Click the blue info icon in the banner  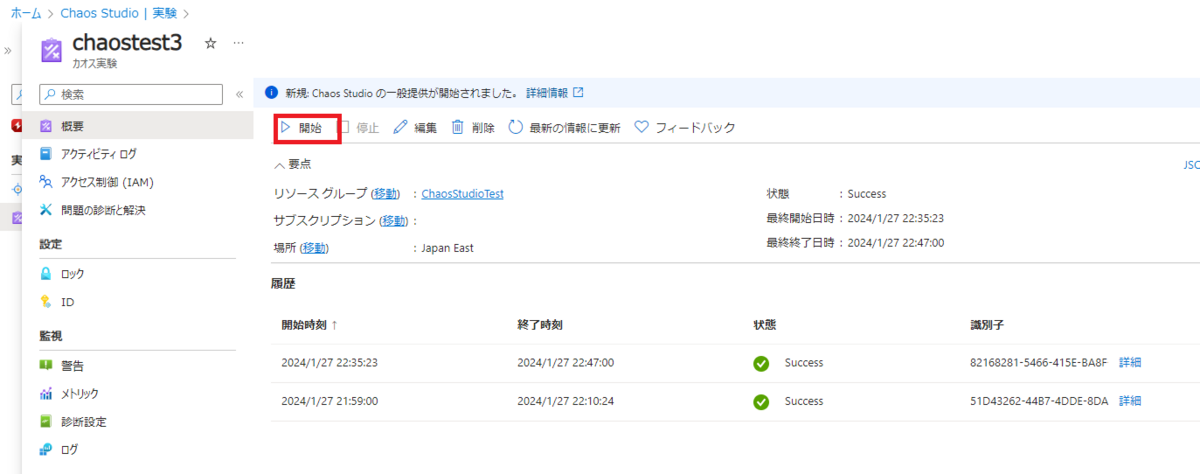coord(271,93)
